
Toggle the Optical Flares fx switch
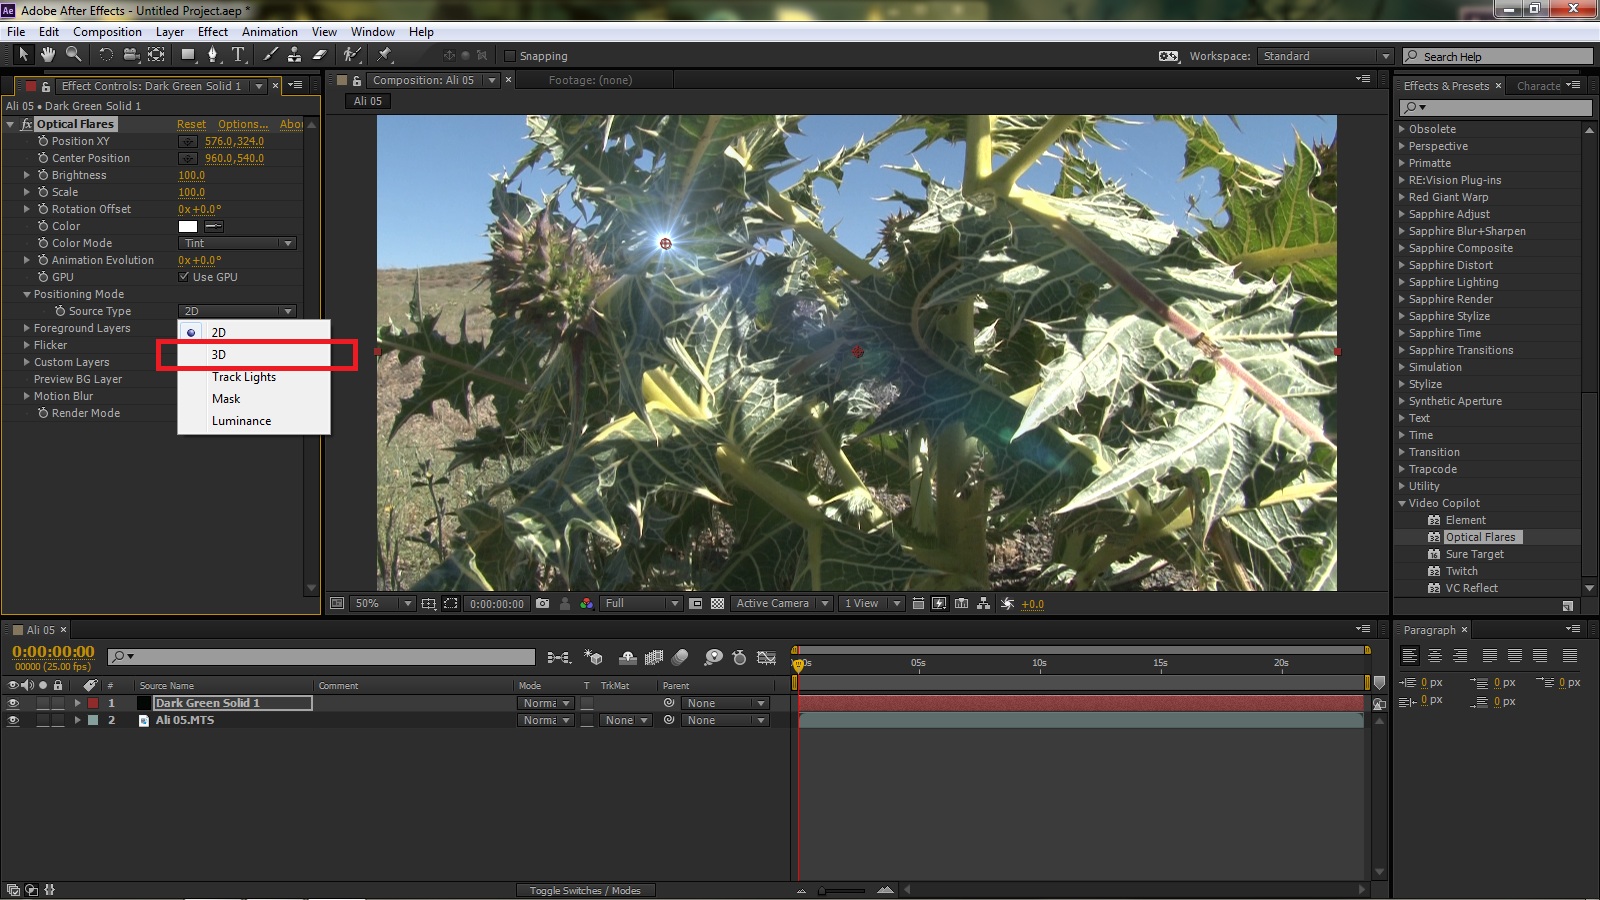pos(27,124)
